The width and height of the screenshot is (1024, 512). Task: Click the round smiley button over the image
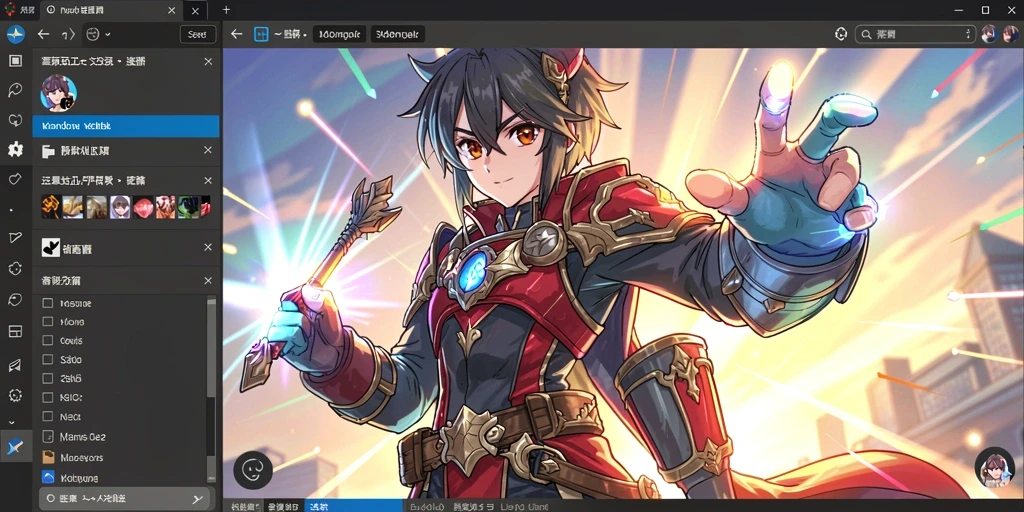coord(253,470)
